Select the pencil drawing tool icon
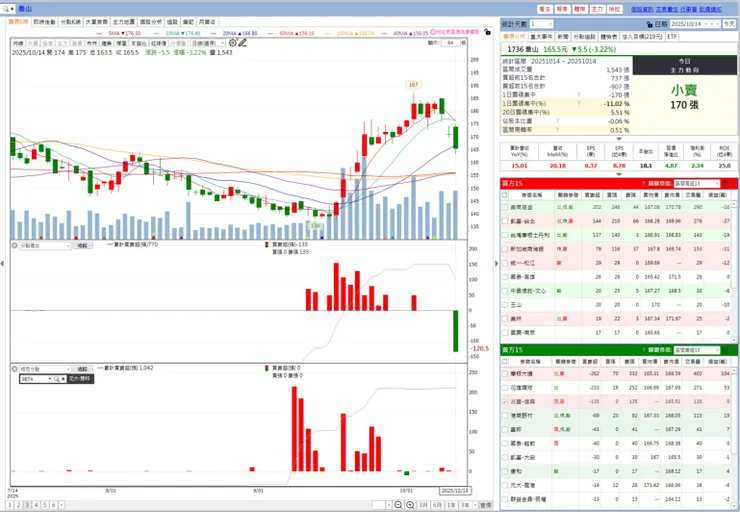The width and height of the screenshot is (740, 512). pos(243,43)
